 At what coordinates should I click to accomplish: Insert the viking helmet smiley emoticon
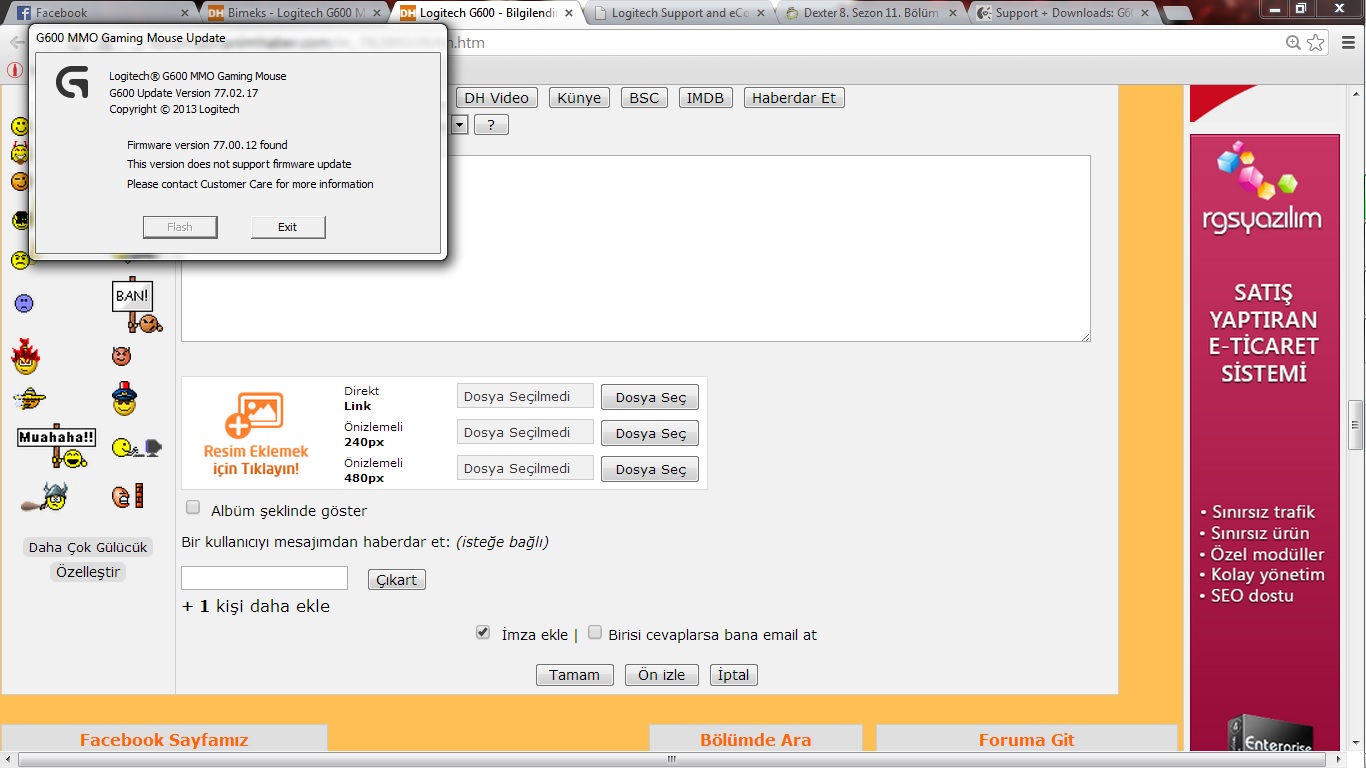[x=45, y=496]
